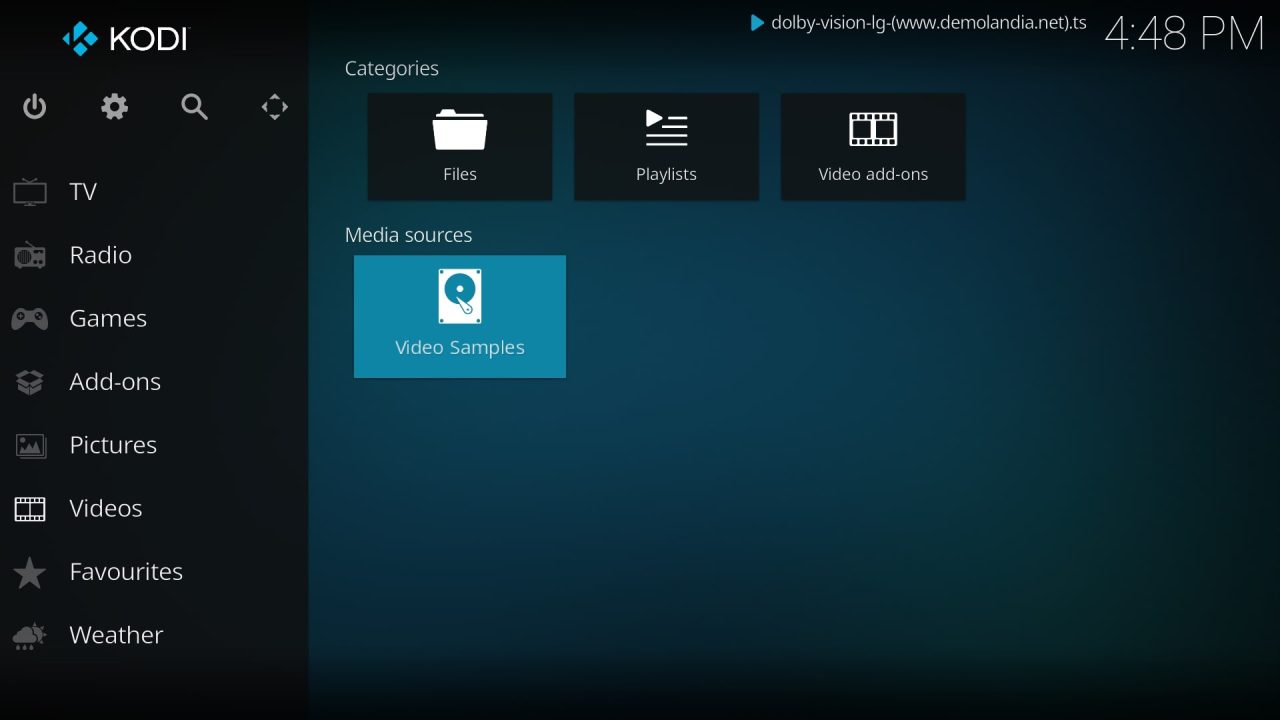Select the Pictures icon
Viewport: 1280px width, 720px height.
(29, 445)
